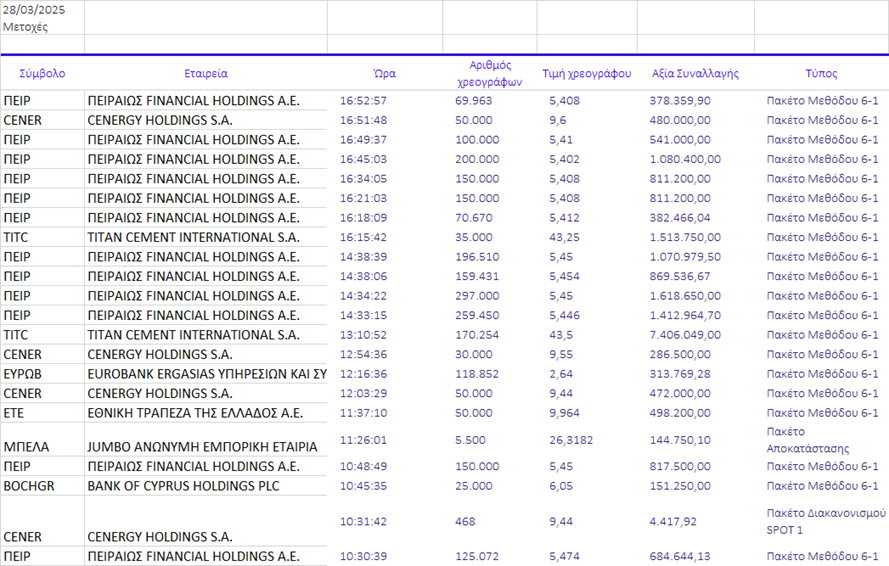The width and height of the screenshot is (889, 566).
Task: Click CENER symbol in 16:51:48 row
Action: [23, 120]
